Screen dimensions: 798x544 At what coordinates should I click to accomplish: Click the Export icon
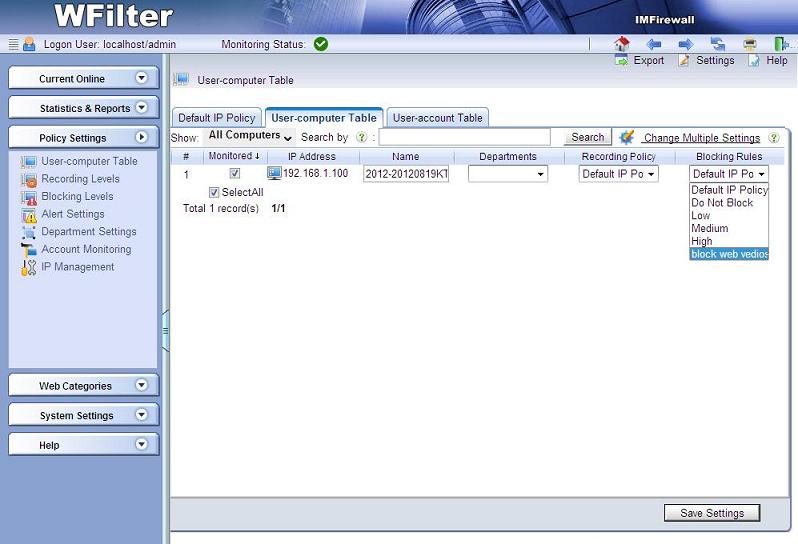(621, 61)
